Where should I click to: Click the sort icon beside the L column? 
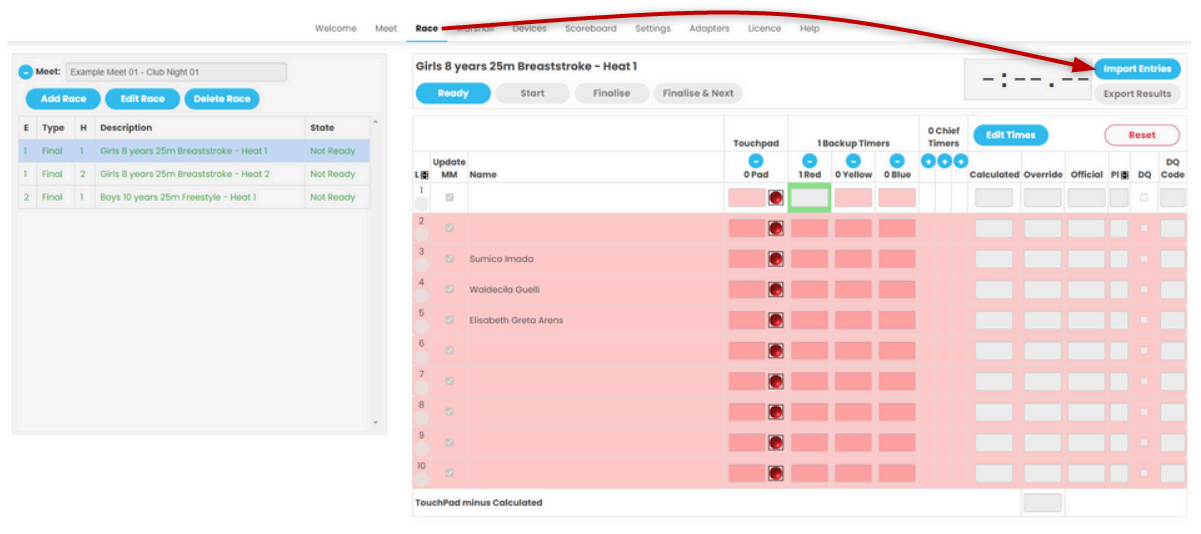coord(425,175)
